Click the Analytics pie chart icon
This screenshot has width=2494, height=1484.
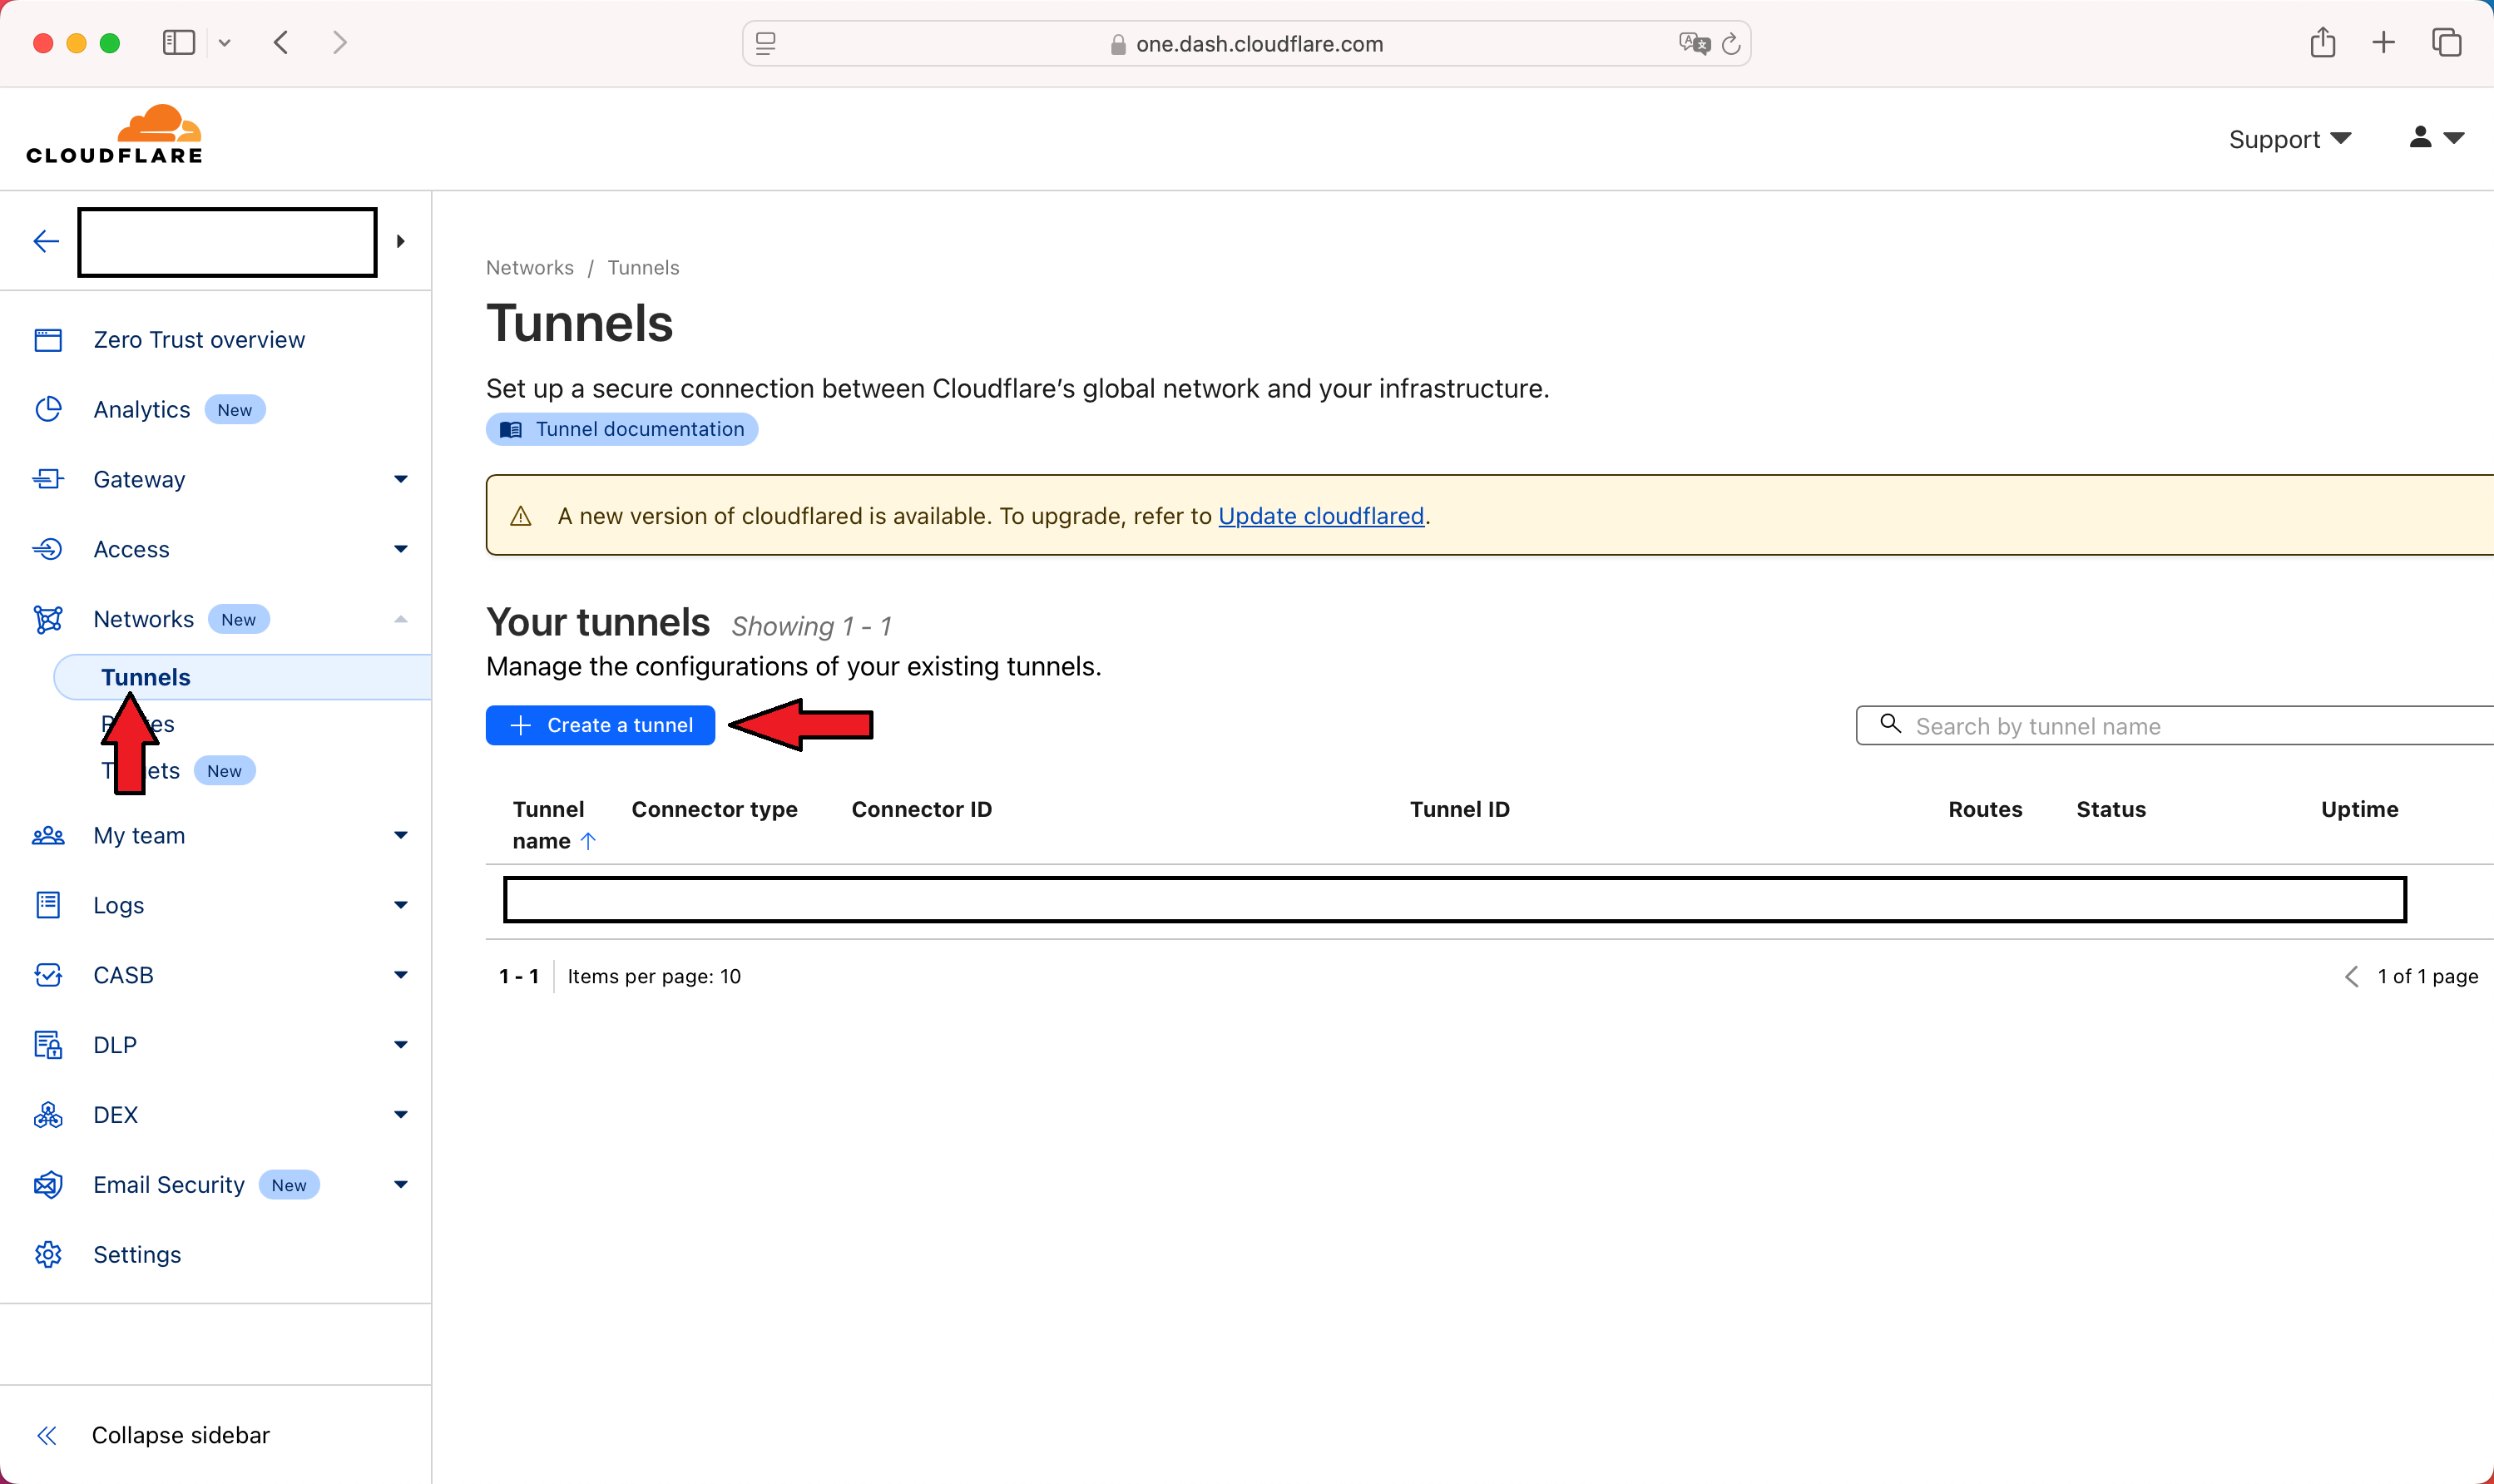(48, 410)
